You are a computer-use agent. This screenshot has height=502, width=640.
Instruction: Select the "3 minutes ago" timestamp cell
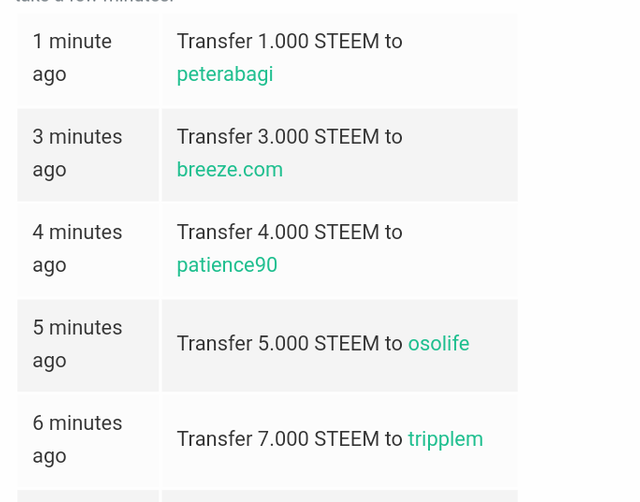coord(77,153)
